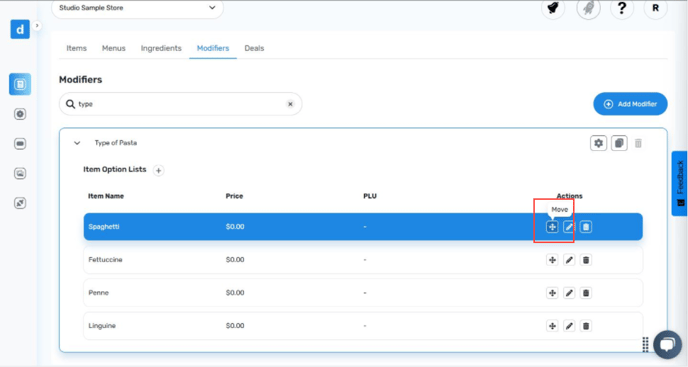
Task: Open help question mark icon
Action: pos(622,8)
